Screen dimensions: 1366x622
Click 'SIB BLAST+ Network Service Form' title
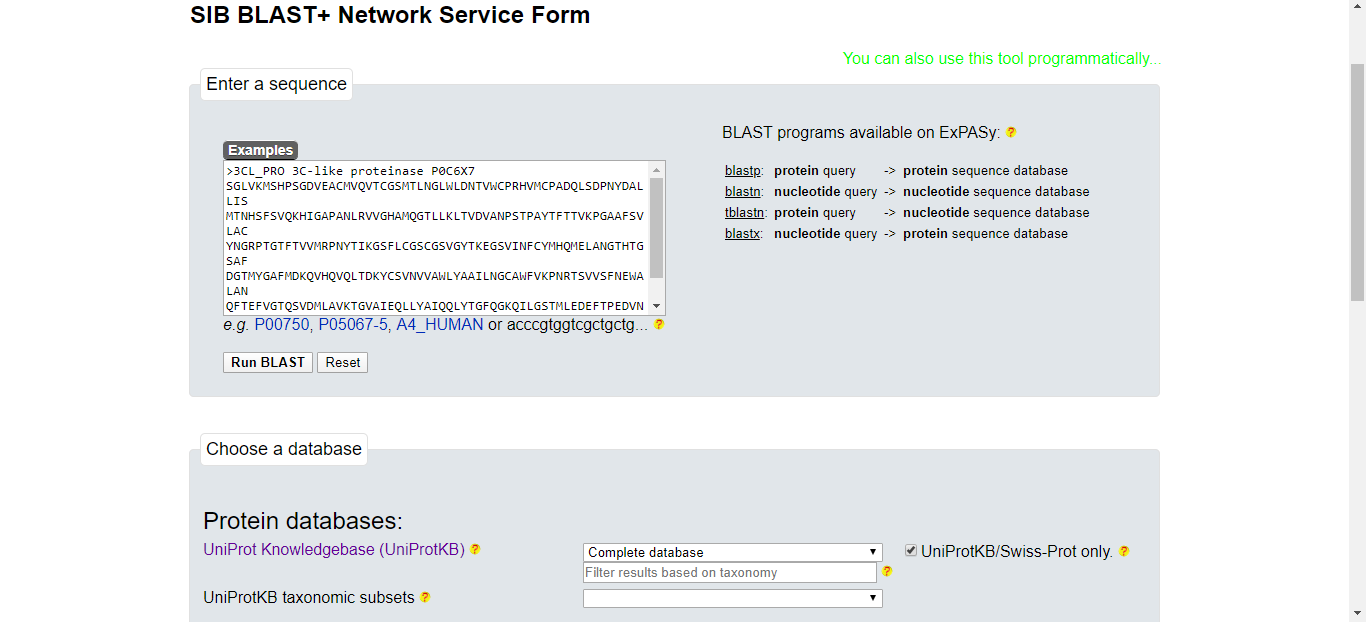coord(390,15)
